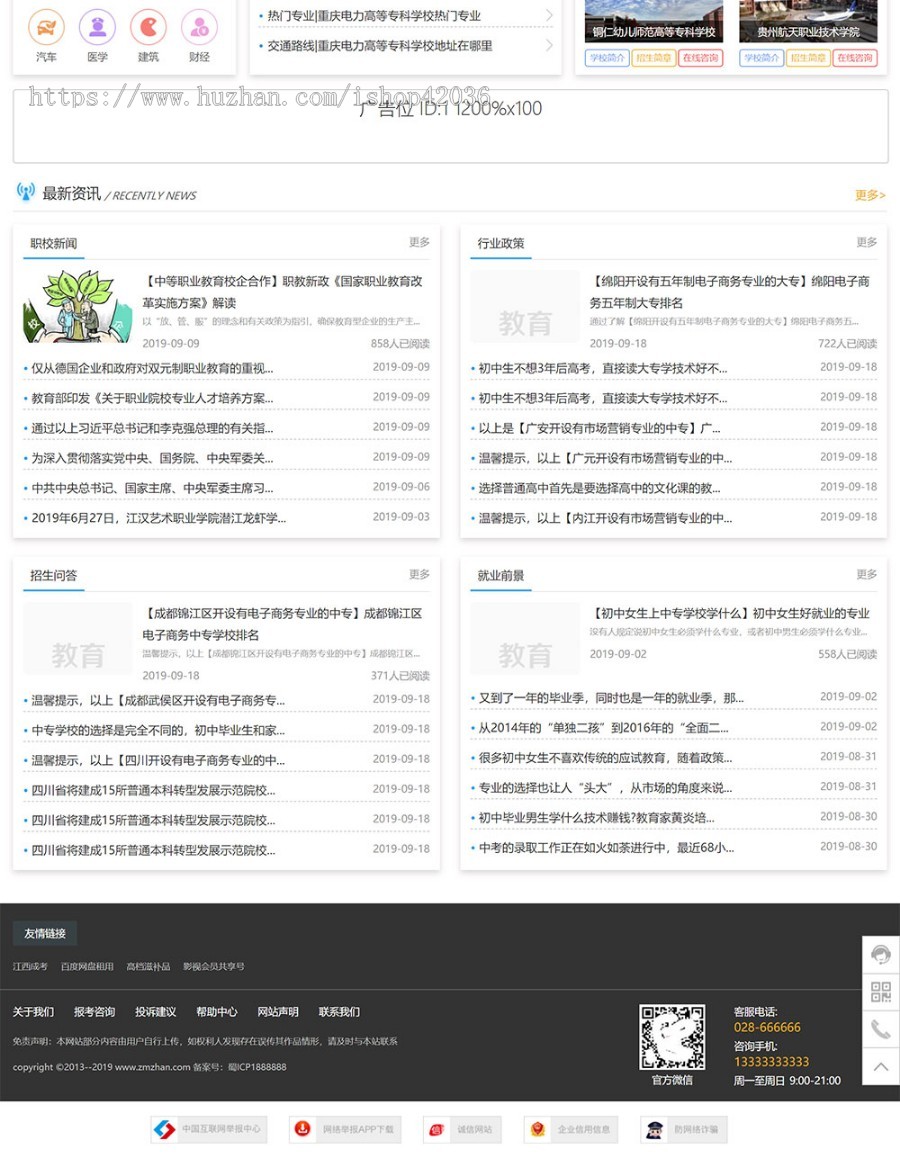Image resolution: width=900 pixels, height=1158 pixels.
Task: Expand the 热门专业 Chongqing electric school entry arrow
Action: click(x=549, y=15)
